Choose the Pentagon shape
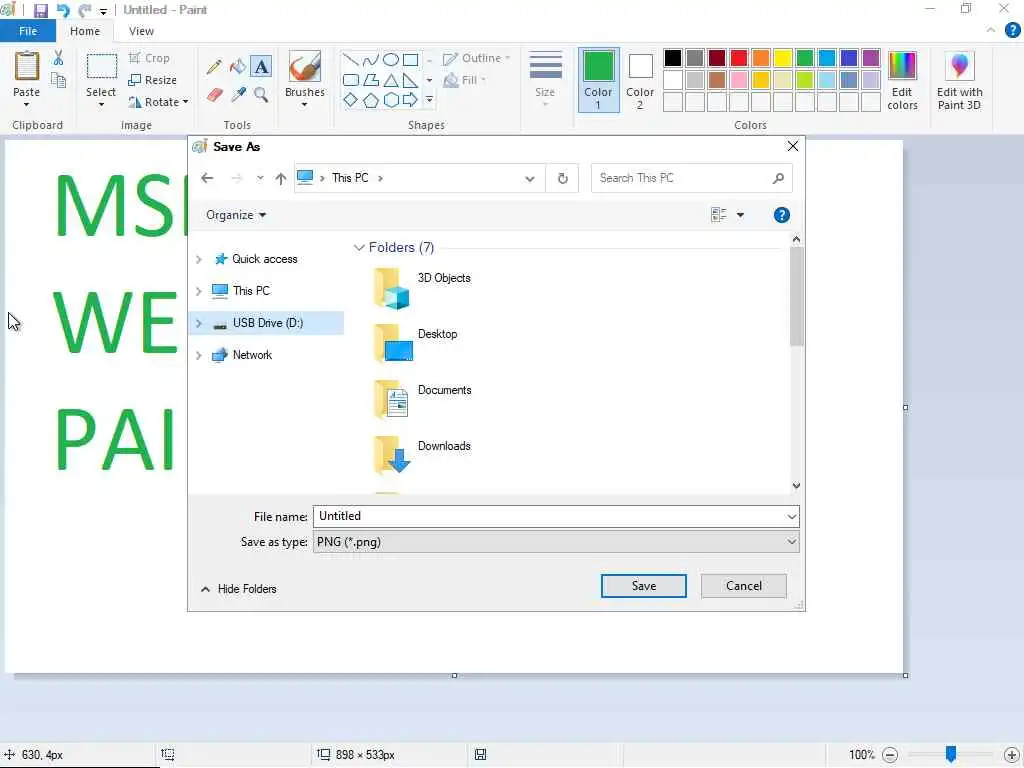 (371, 101)
